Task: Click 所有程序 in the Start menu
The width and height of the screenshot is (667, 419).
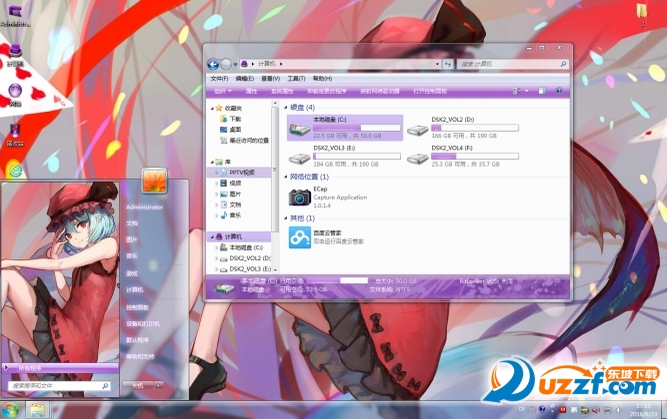Action: [60, 368]
